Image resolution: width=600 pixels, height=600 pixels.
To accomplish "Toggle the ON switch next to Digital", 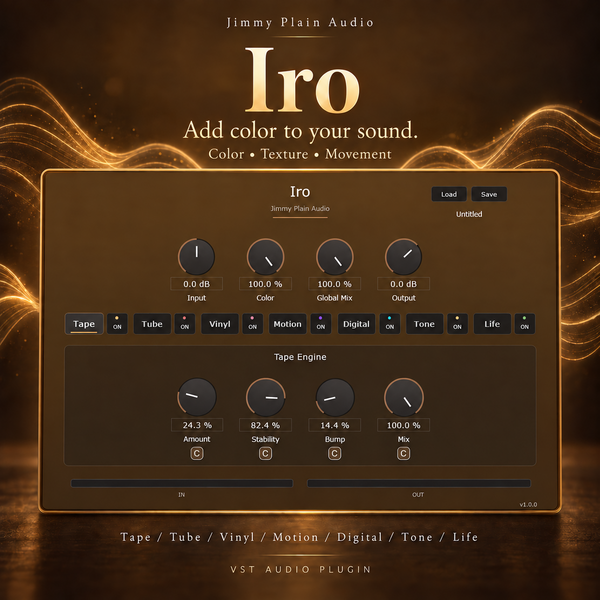I will pos(390,324).
